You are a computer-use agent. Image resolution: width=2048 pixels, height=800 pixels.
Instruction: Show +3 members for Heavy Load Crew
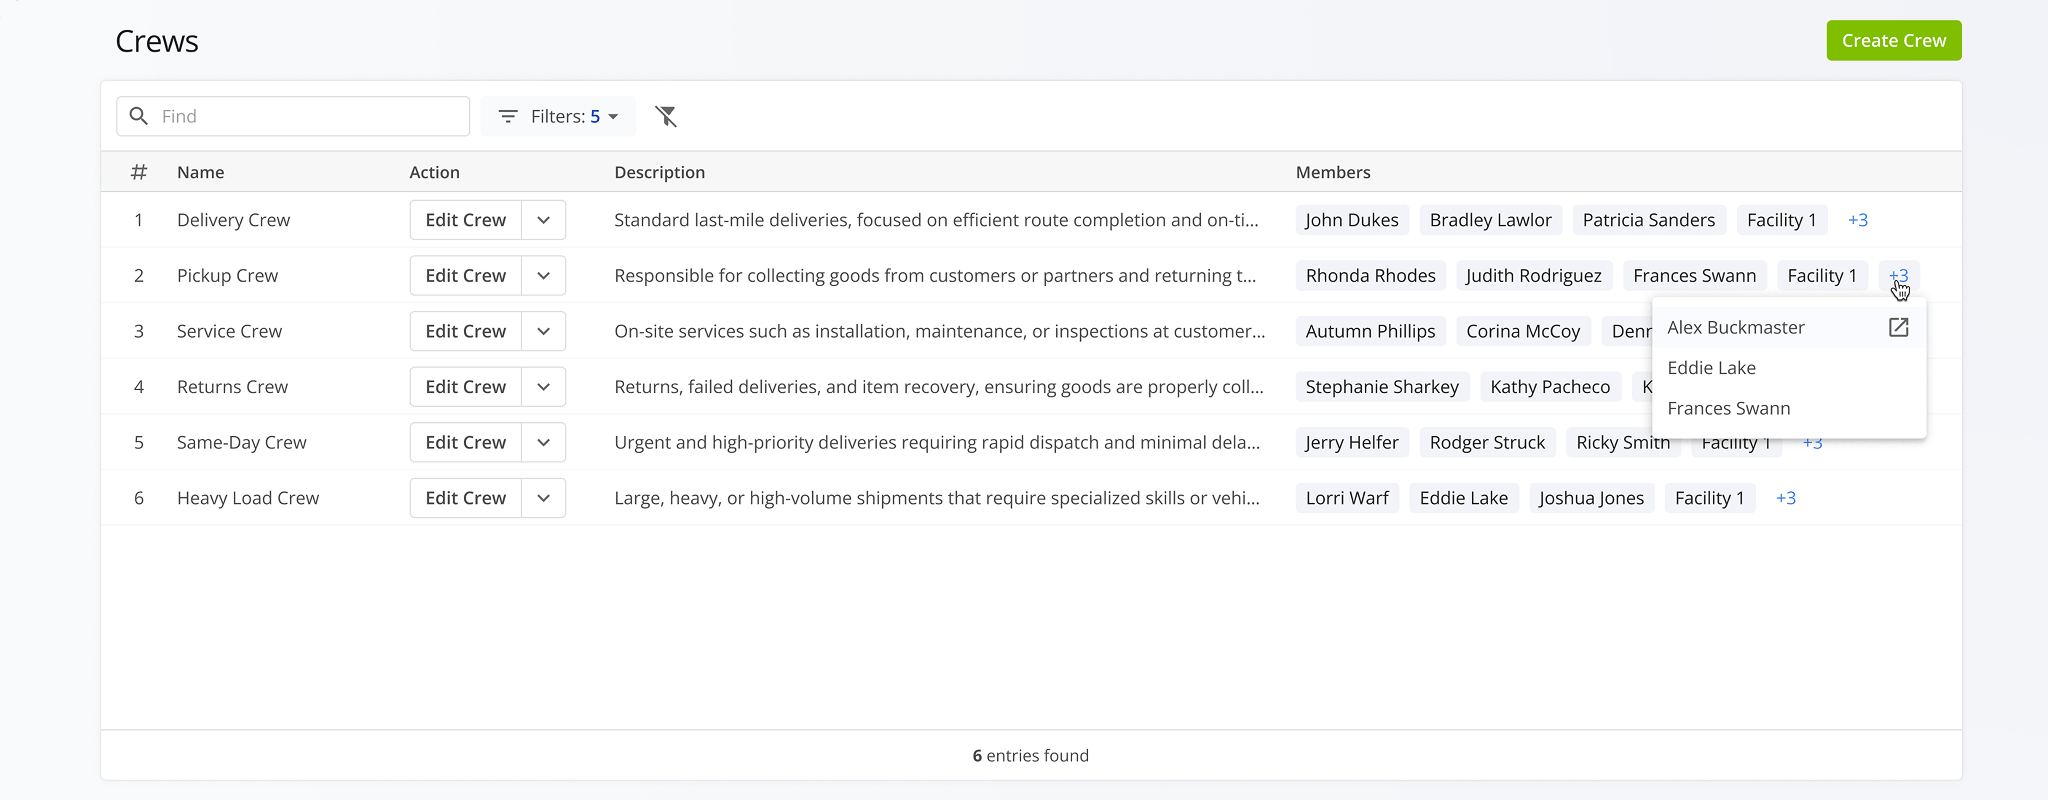click(x=1785, y=498)
